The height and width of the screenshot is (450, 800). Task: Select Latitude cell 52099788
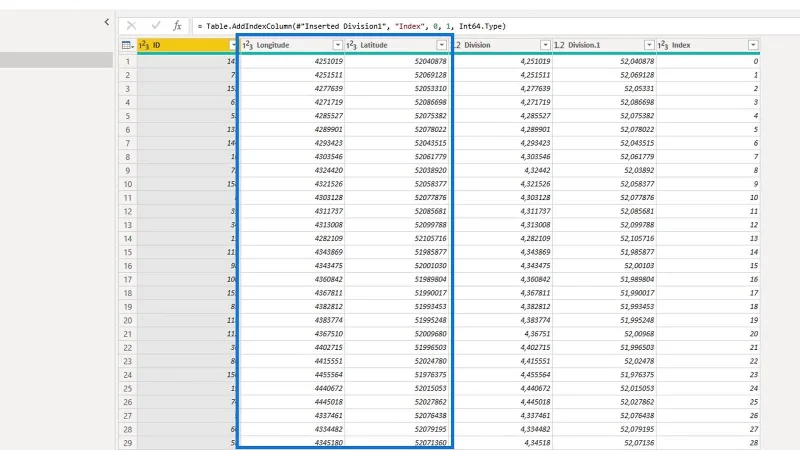396,224
